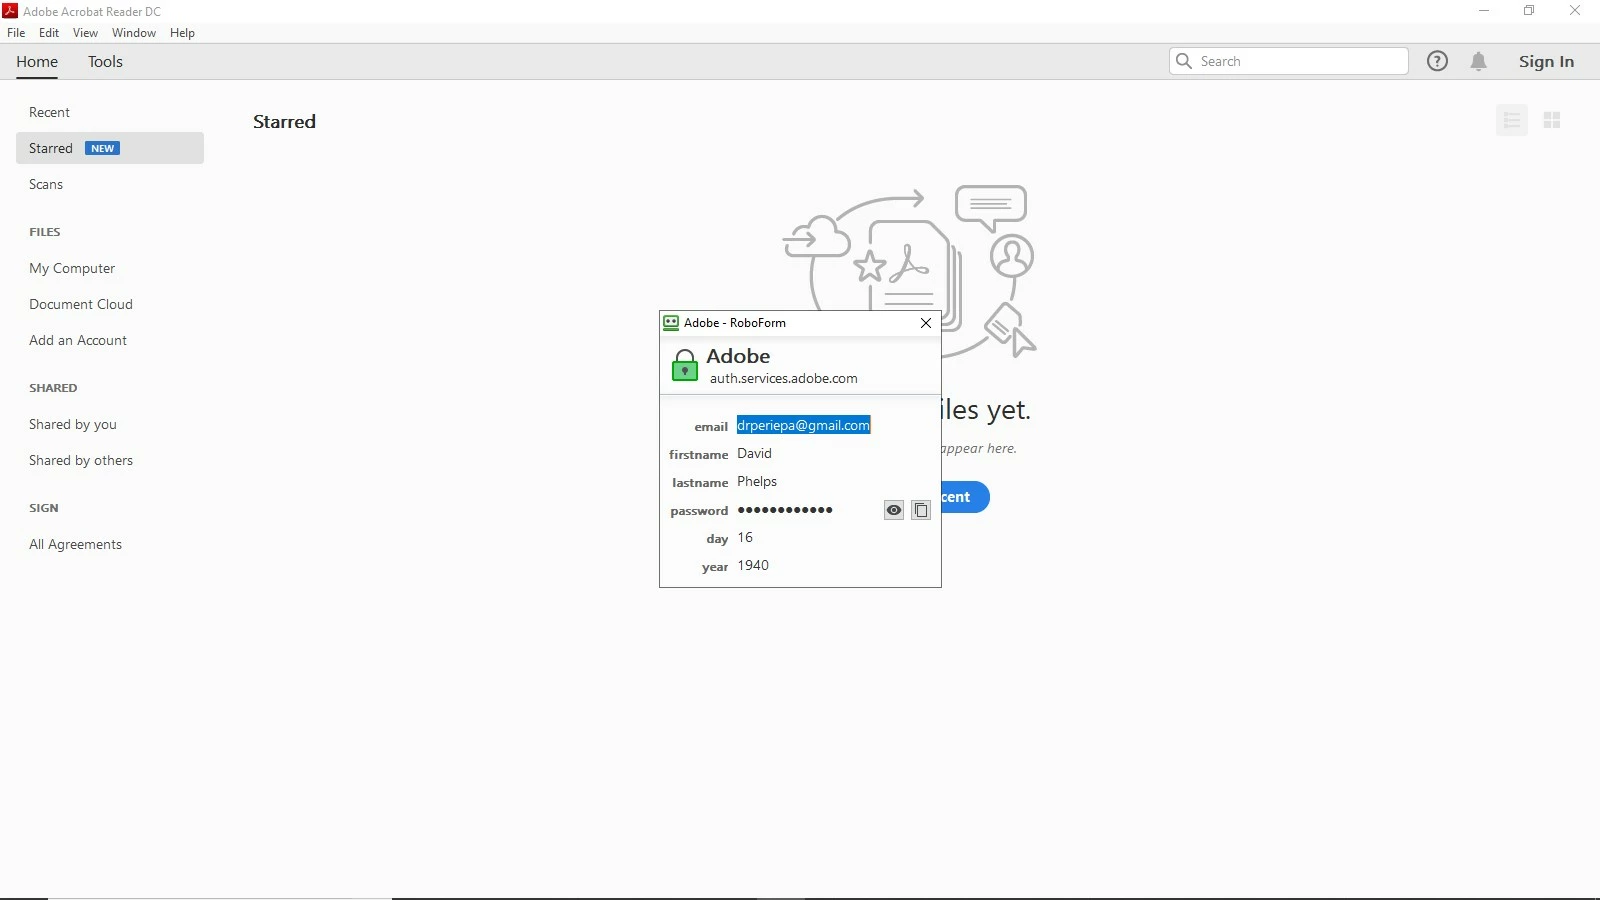Switch to the Home tab
Screen dimensions: 1600x900
(x=37, y=61)
